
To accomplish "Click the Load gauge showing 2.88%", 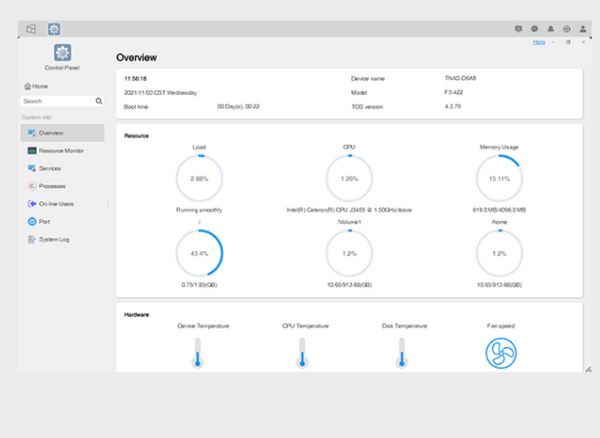I will (199, 178).
